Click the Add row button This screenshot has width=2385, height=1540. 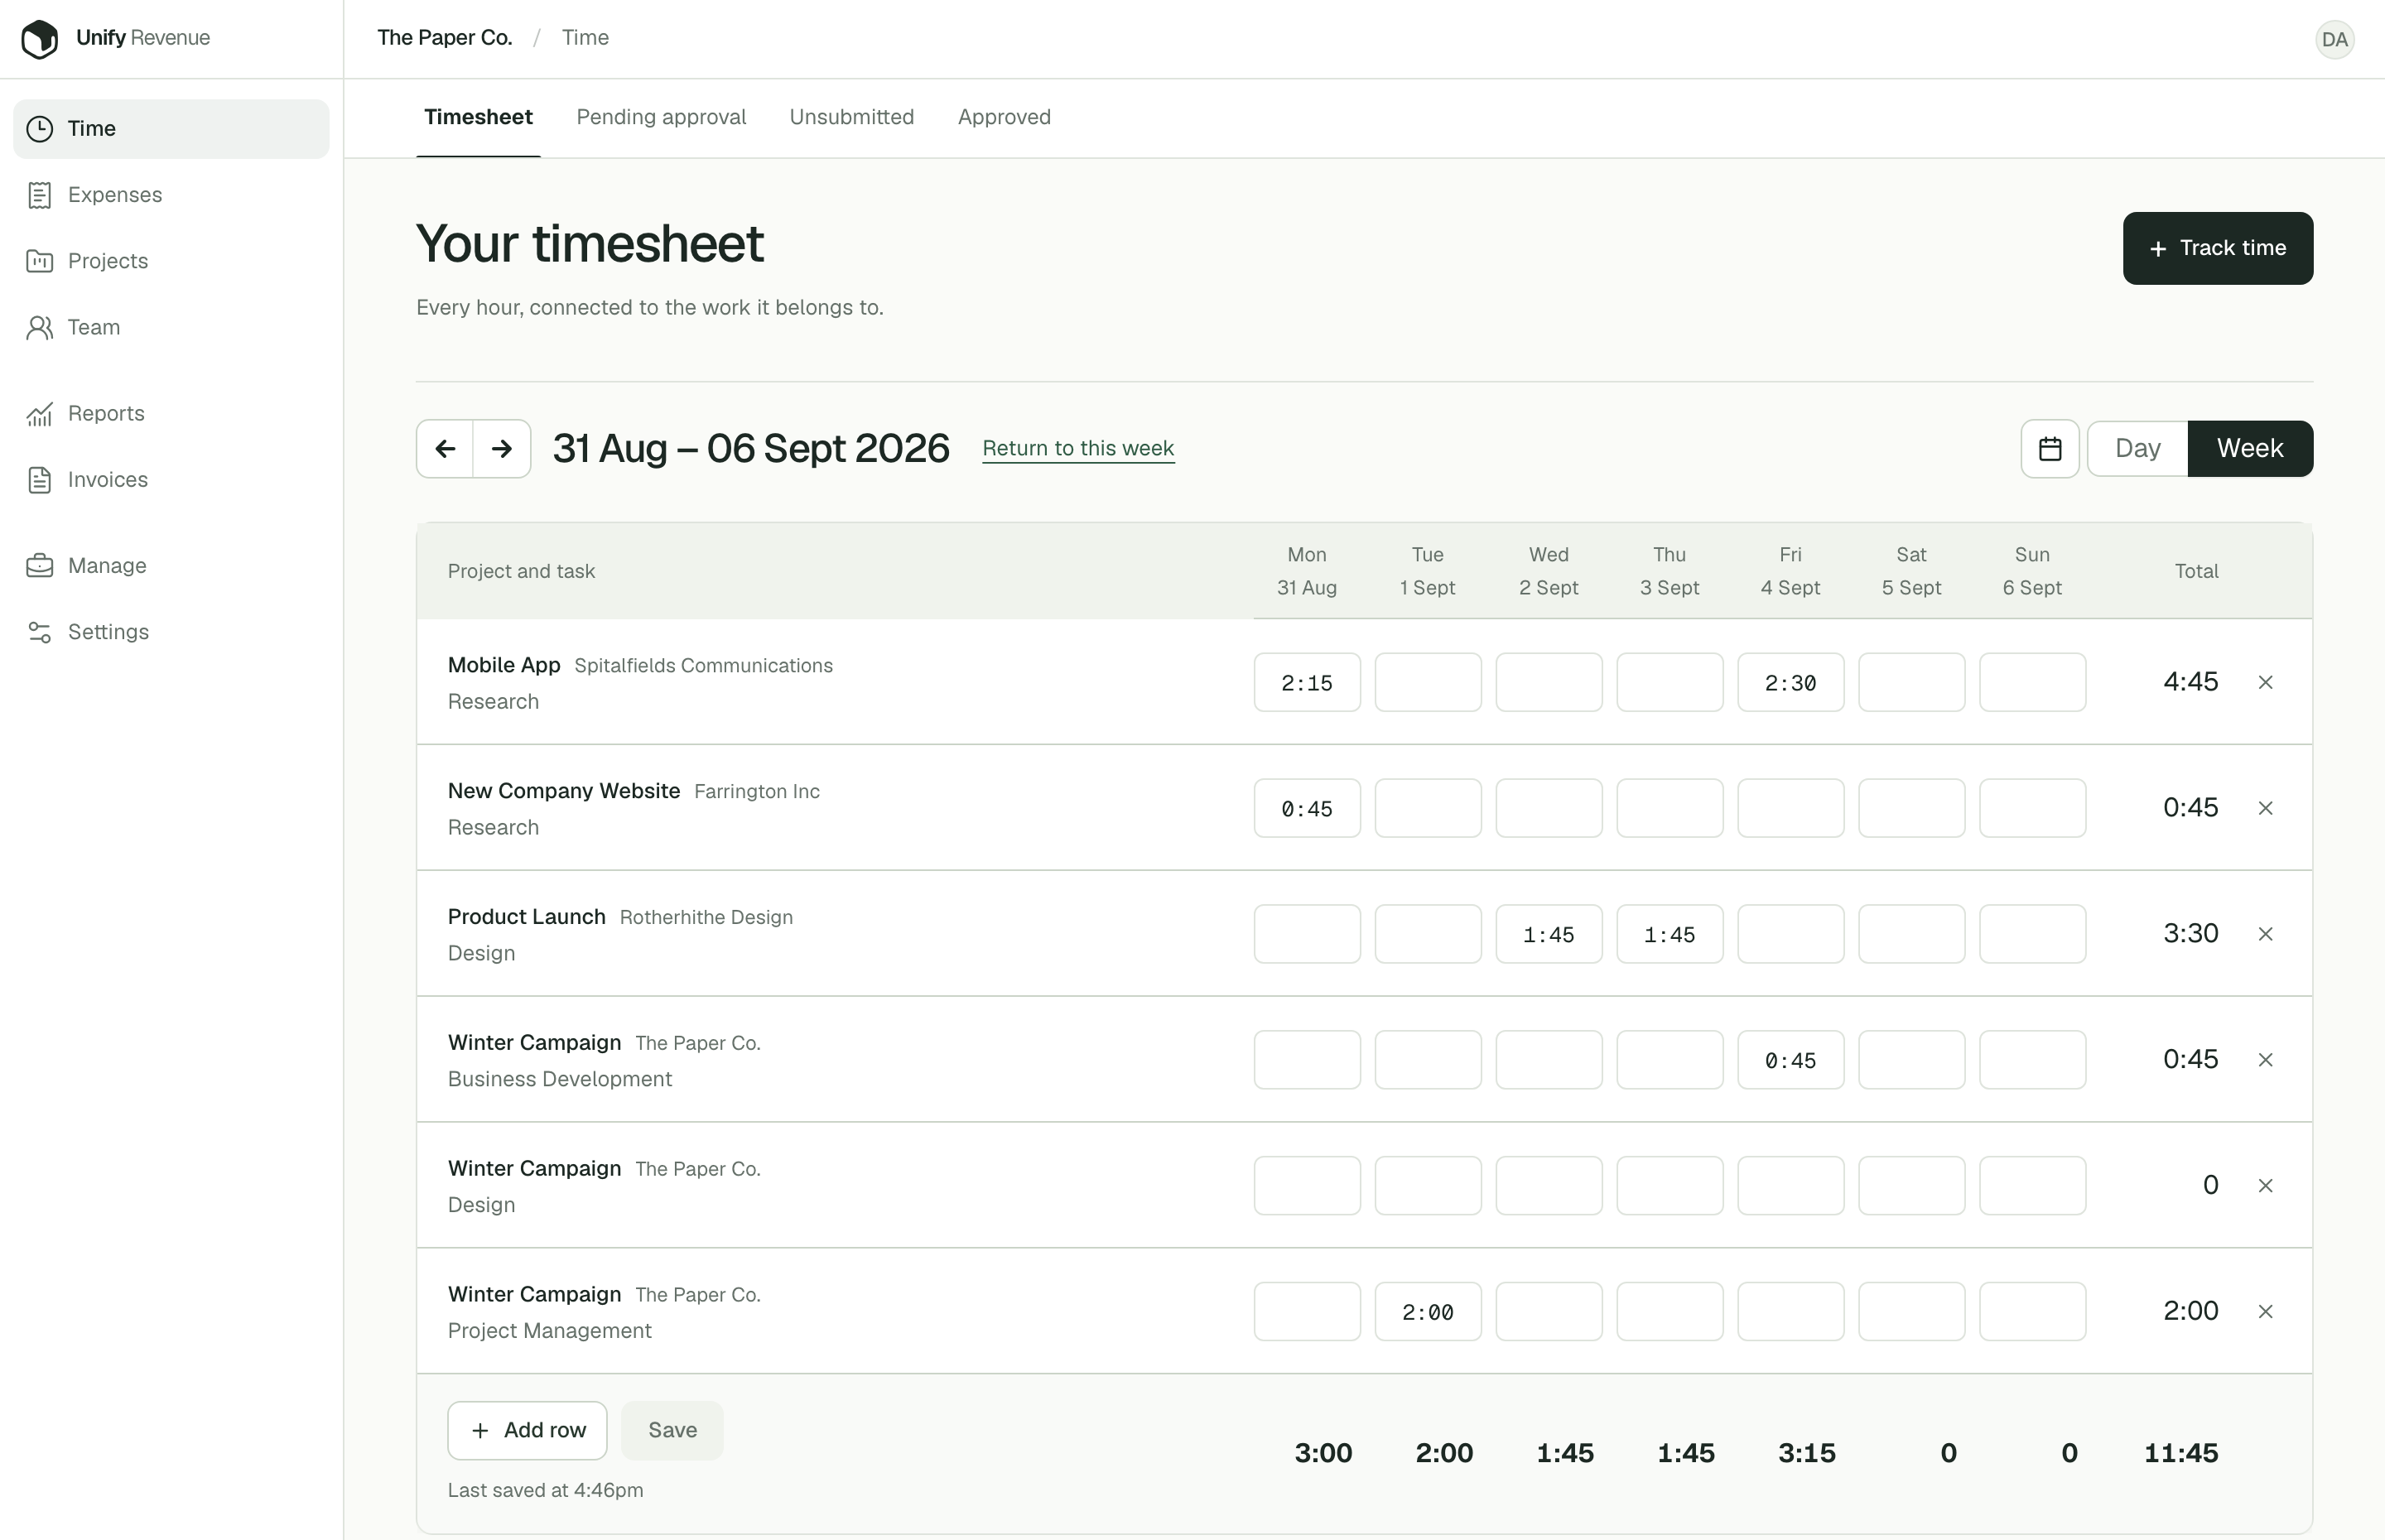(x=527, y=1431)
